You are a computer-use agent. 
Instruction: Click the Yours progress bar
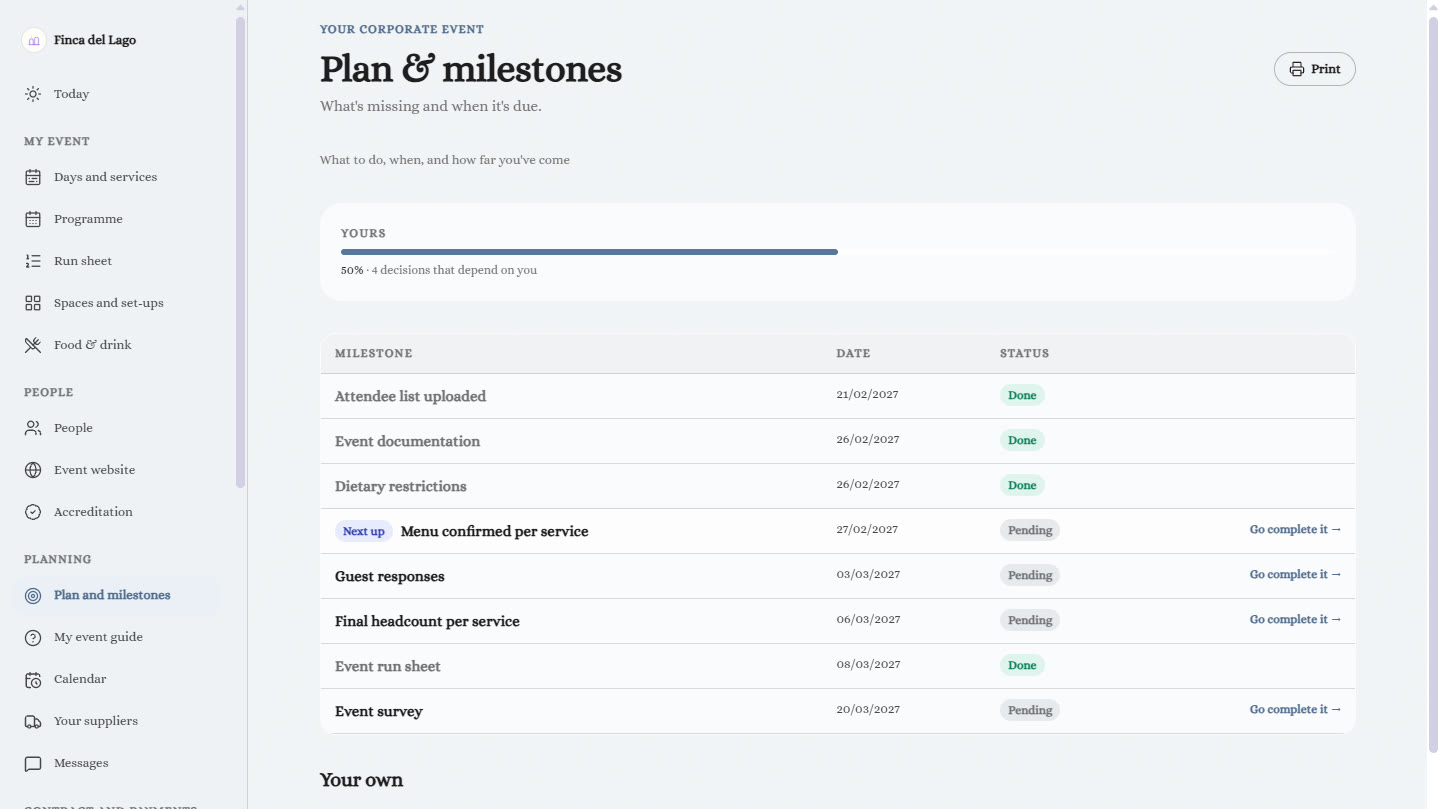coord(837,252)
